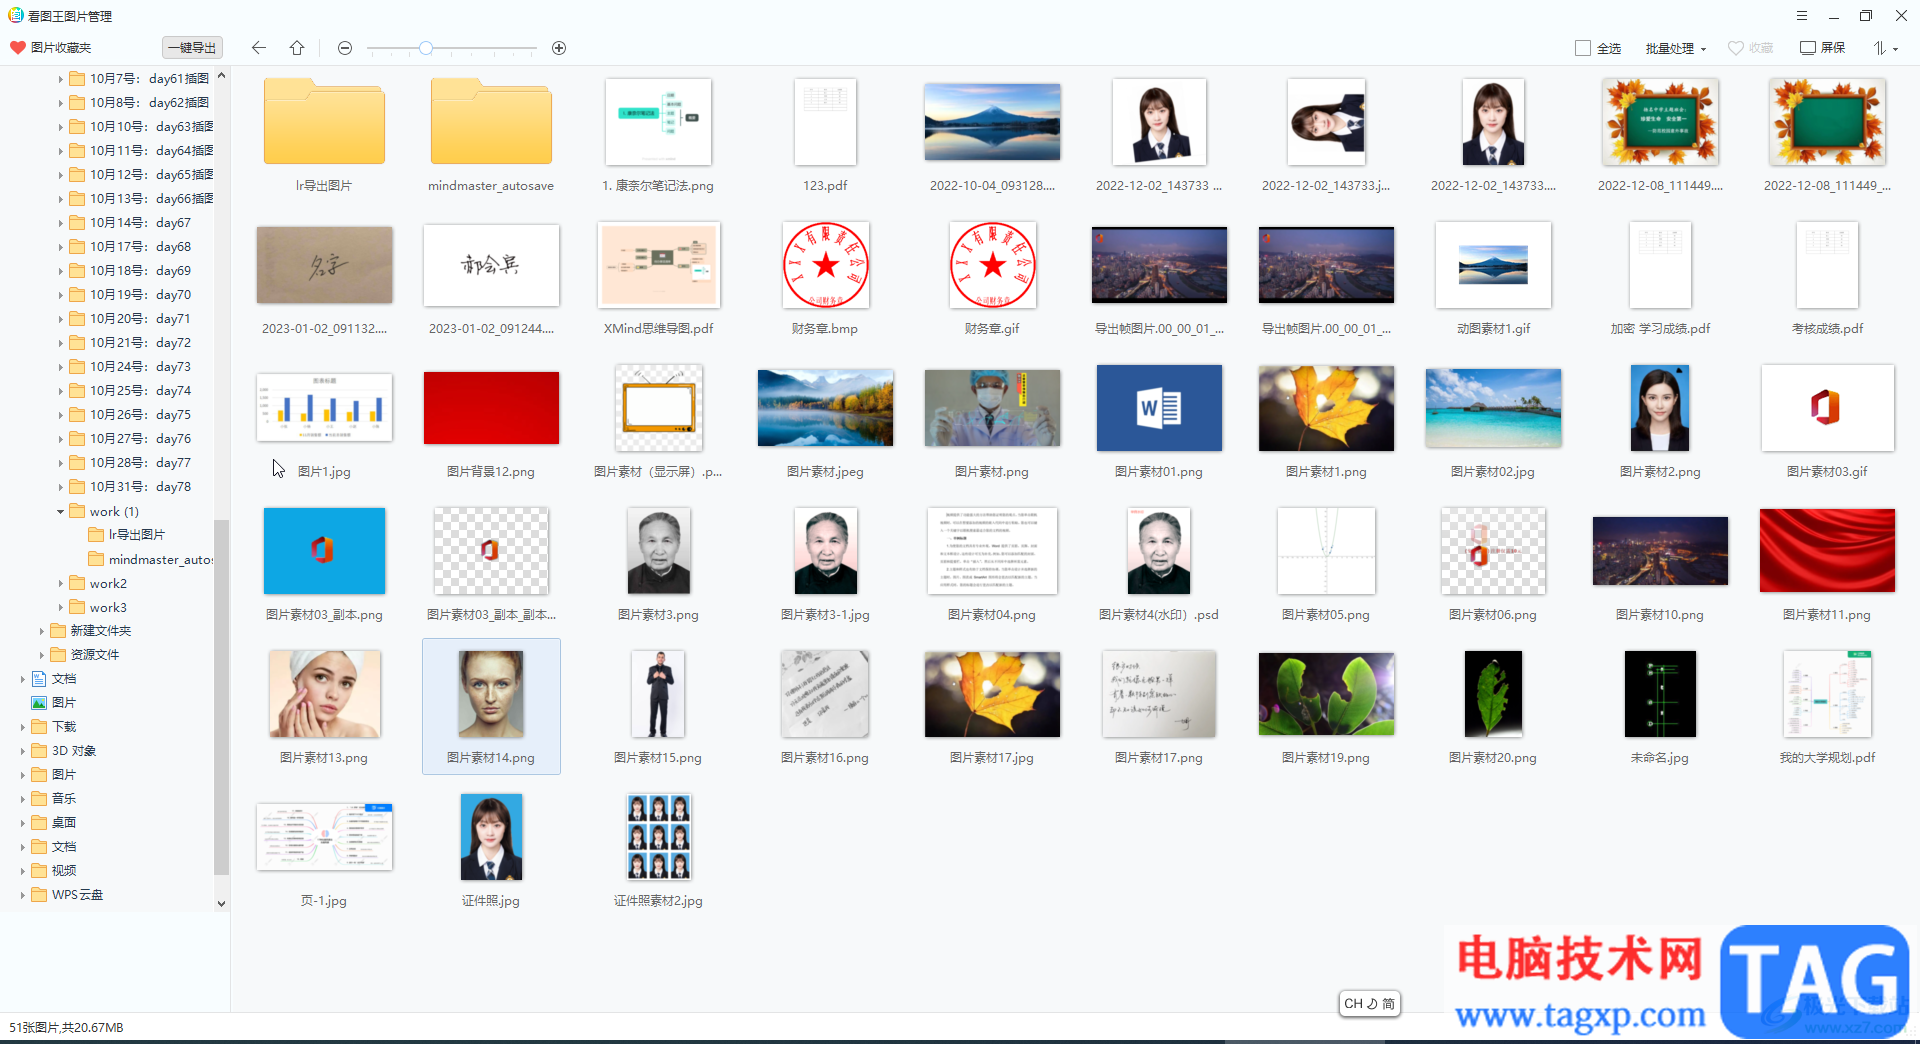
Task: Select 财务章.gif stamp image
Action: pyautogui.click(x=992, y=265)
